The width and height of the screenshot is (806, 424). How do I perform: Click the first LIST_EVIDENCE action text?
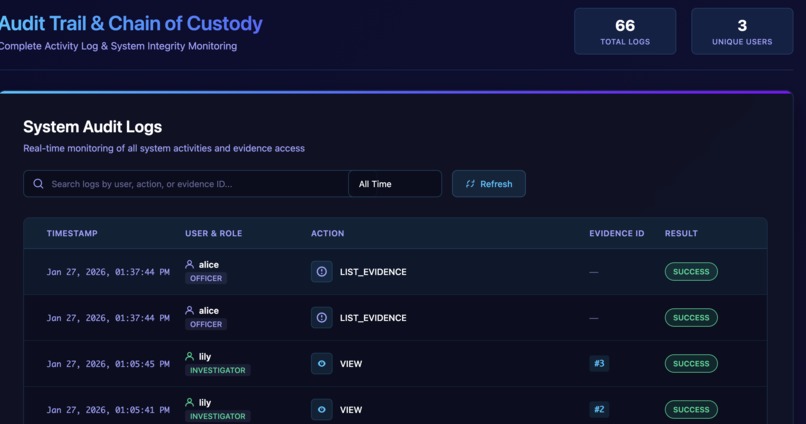point(373,272)
